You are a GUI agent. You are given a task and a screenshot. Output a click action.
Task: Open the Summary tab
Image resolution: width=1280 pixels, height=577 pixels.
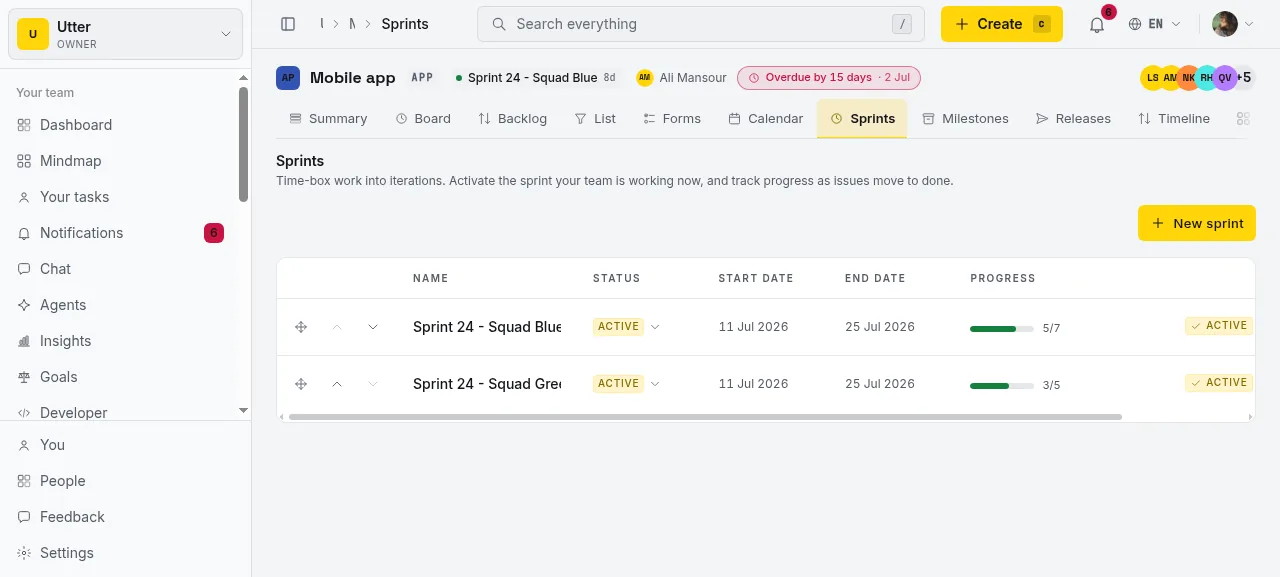pos(328,119)
